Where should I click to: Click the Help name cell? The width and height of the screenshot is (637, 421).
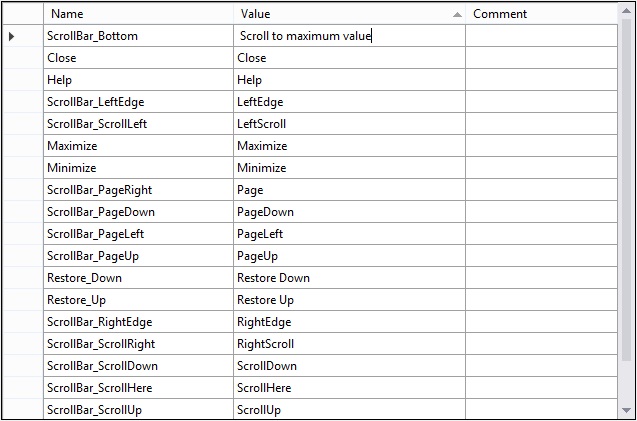[x=139, y=80]
